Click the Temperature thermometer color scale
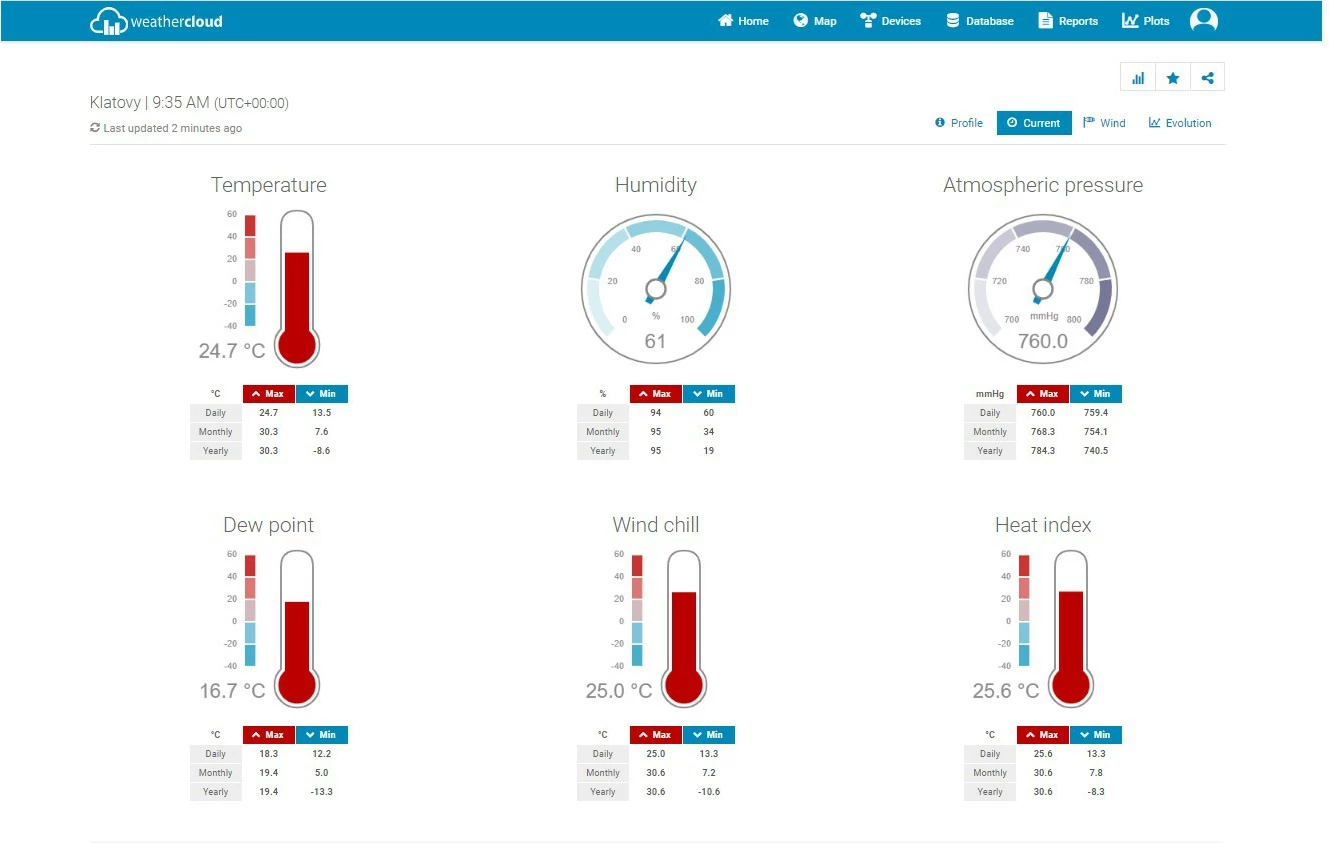The height and width of the screenshot is (843, 1329). (x=250, y=270)
